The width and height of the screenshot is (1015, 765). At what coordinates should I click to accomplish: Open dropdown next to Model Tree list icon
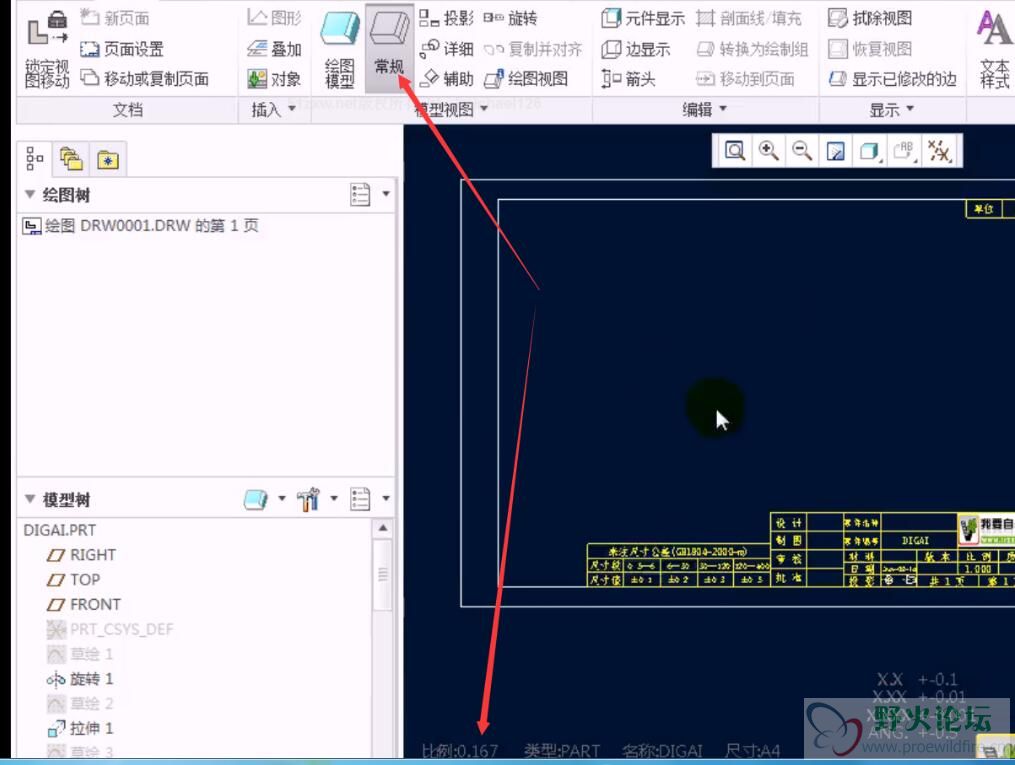(x=386, y=498)
